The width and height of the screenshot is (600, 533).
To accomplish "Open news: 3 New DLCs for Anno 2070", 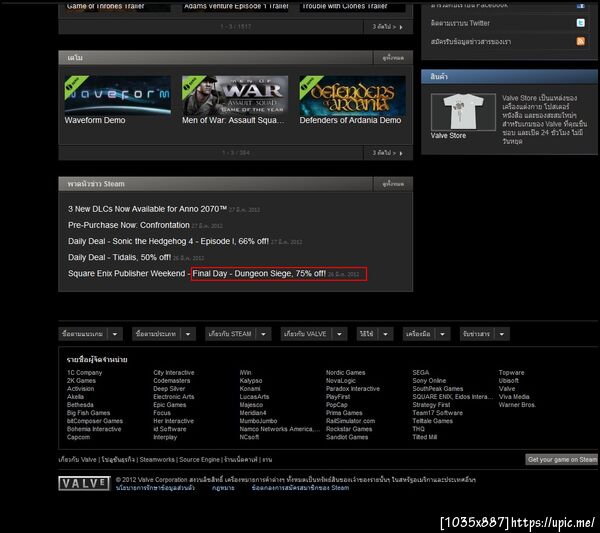I will 147,209.
